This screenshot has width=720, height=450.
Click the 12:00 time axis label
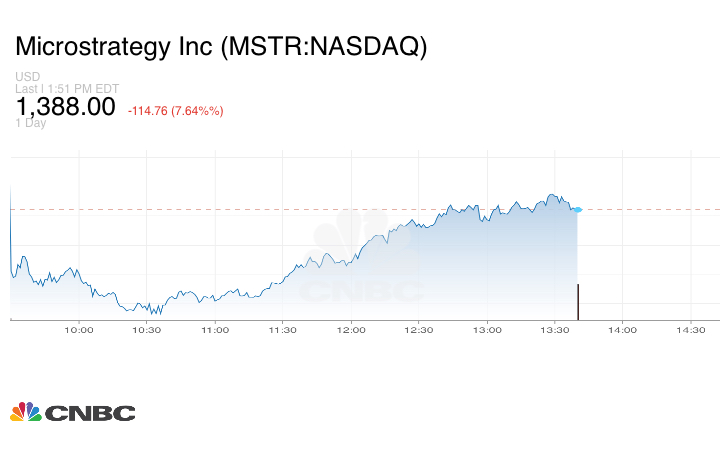pyautogui.click(x=351, y=330)
